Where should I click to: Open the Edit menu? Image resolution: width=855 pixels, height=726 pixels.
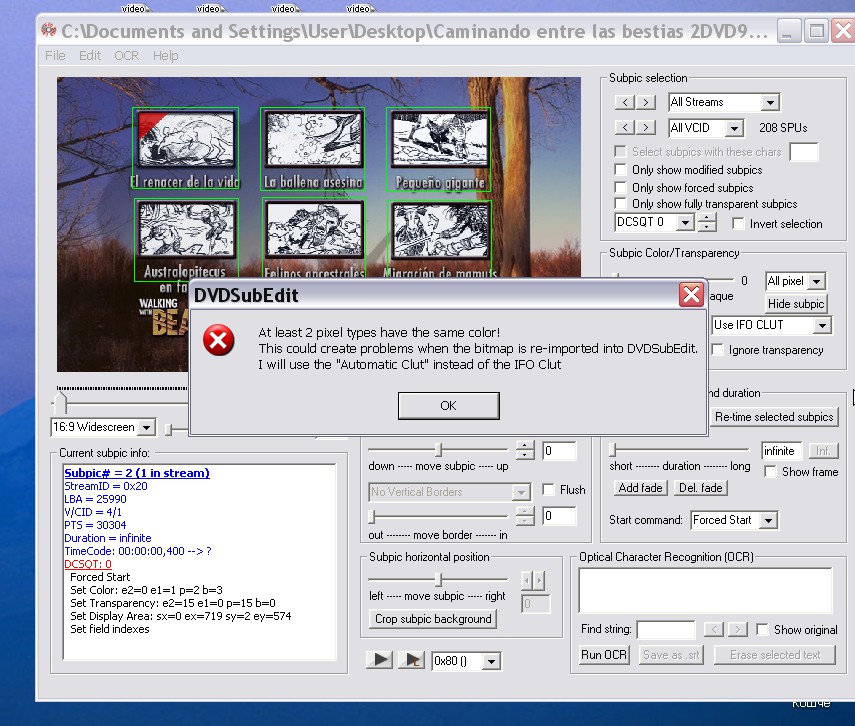[x=90, y=56]
